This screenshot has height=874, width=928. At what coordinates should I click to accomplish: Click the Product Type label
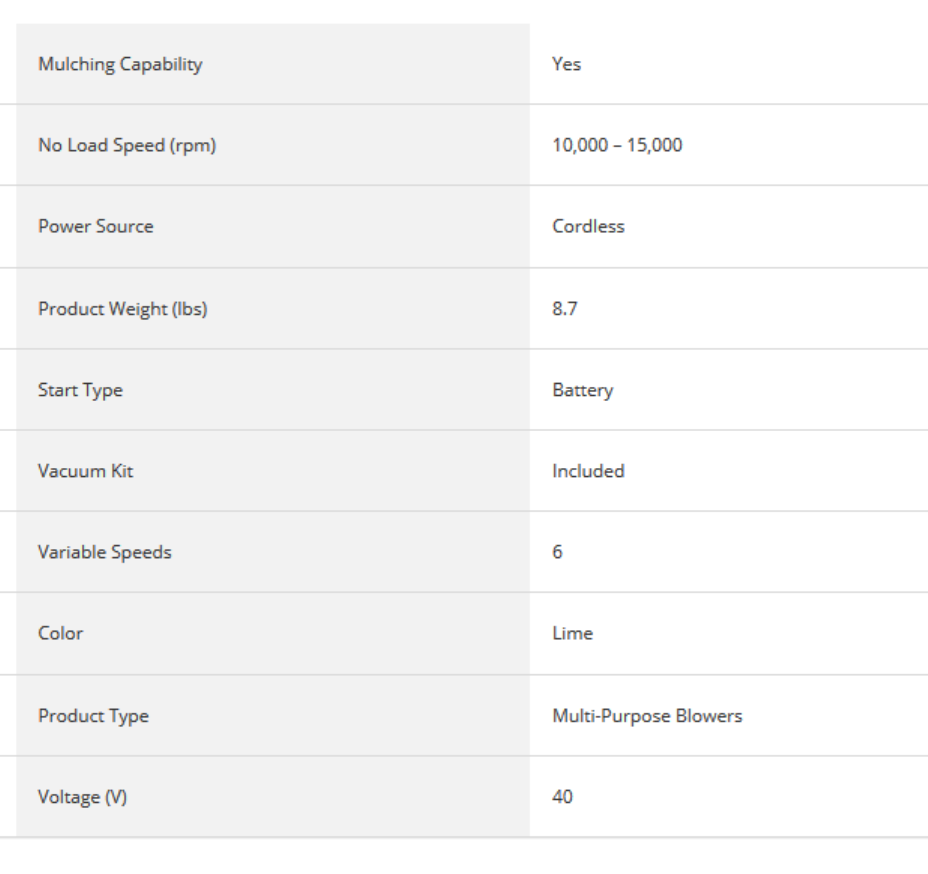pos(93,716)
